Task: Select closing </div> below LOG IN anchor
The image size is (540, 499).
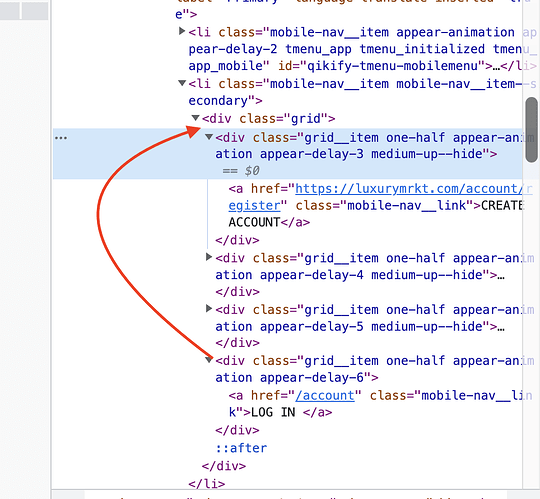Action: point(237,430)
